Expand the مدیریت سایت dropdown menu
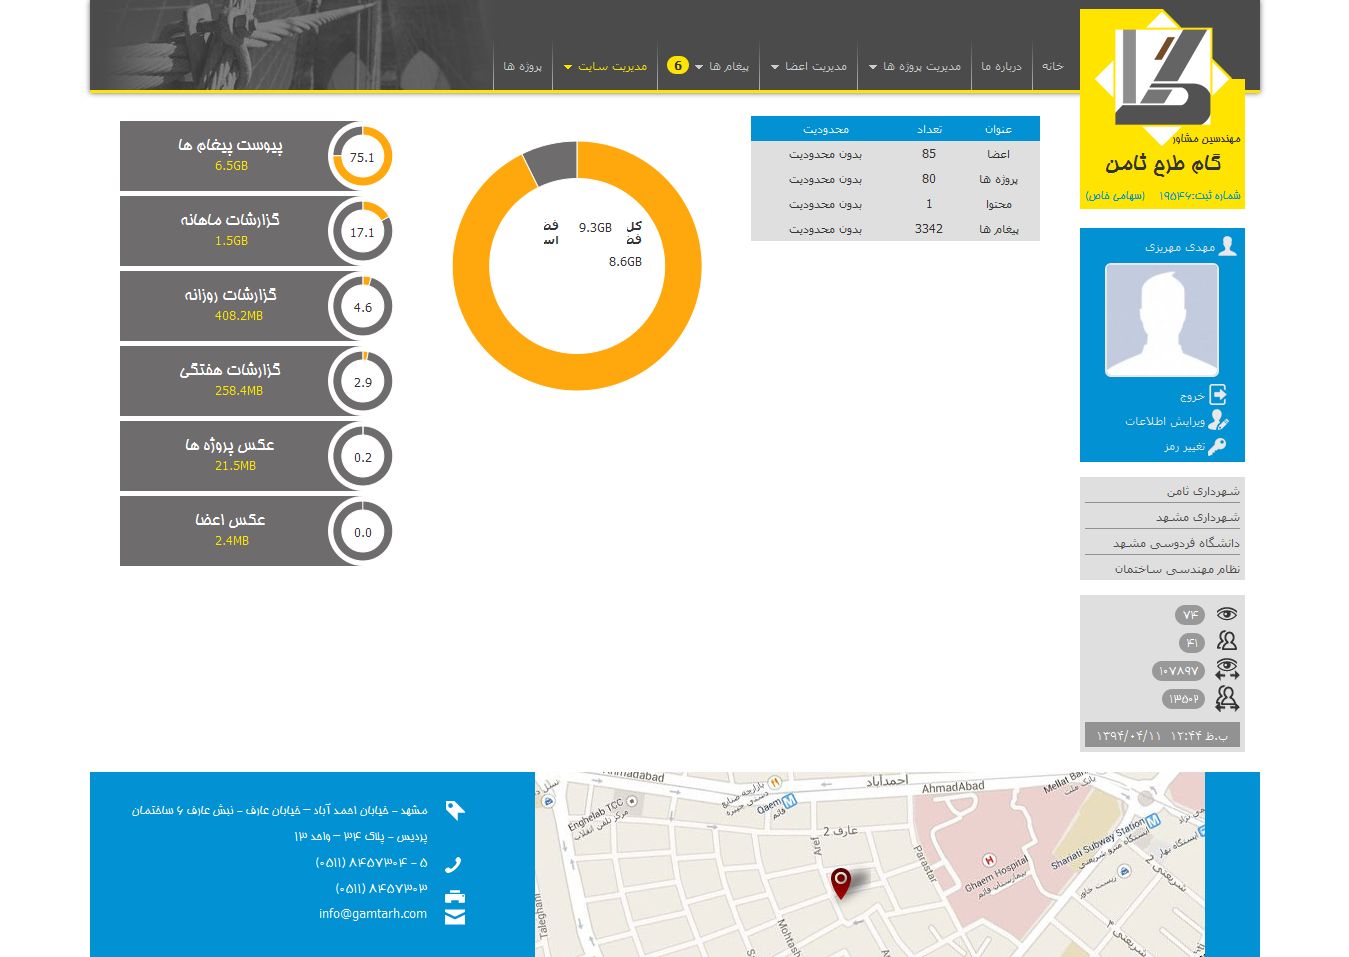1349x957 pixels. point(606,67)
